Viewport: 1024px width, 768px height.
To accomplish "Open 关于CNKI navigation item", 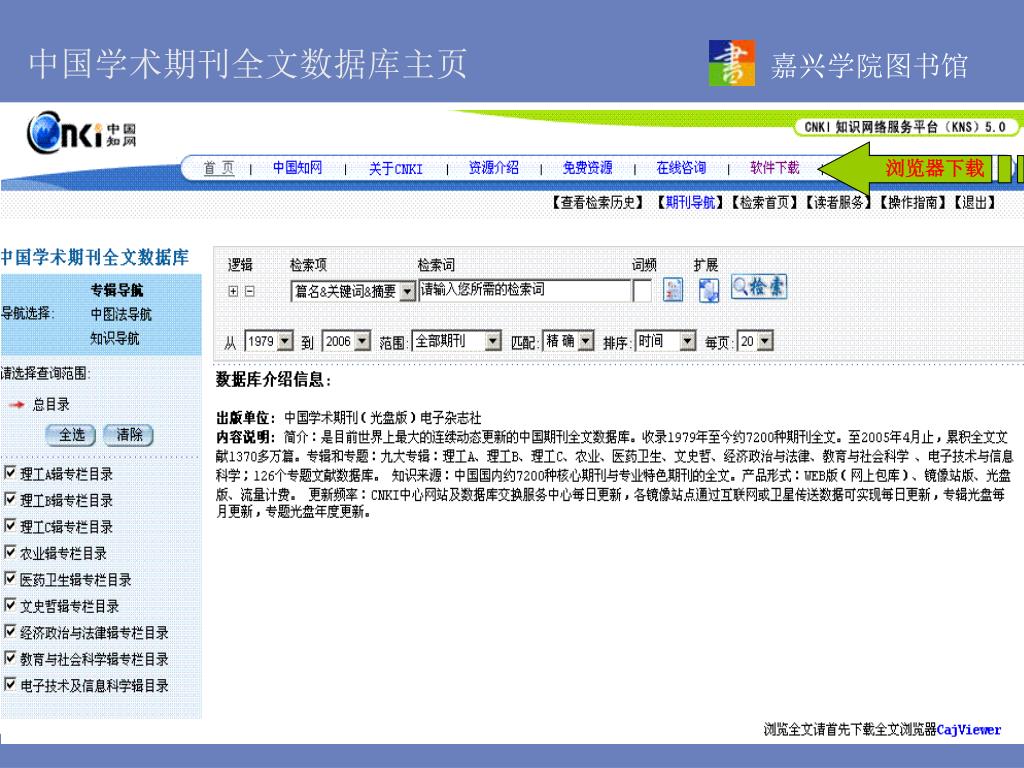I will point(396,168).
